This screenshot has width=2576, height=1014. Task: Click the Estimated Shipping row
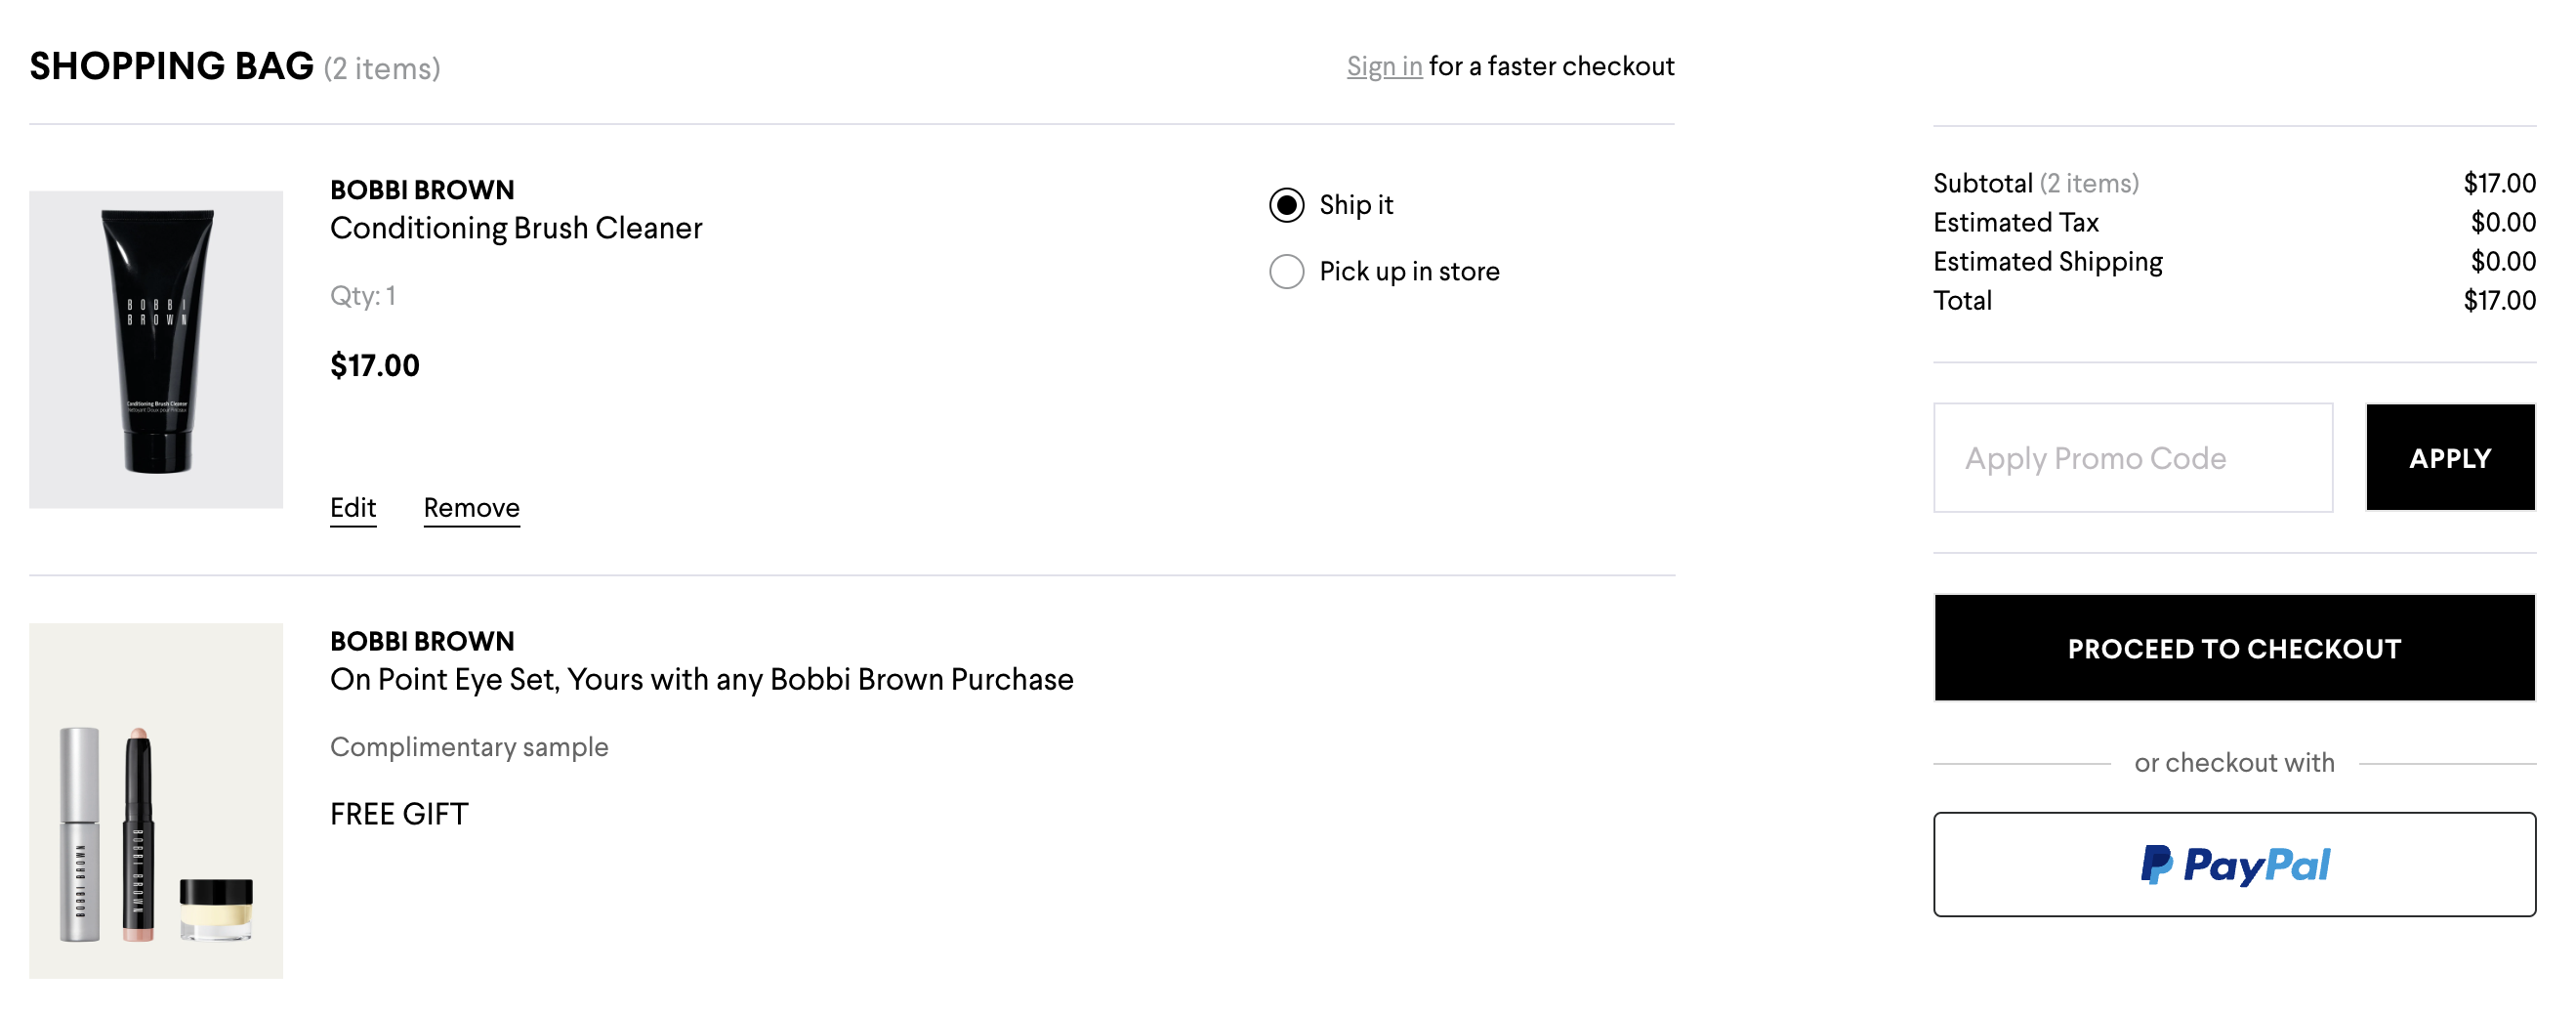(x=2234, y=262)
